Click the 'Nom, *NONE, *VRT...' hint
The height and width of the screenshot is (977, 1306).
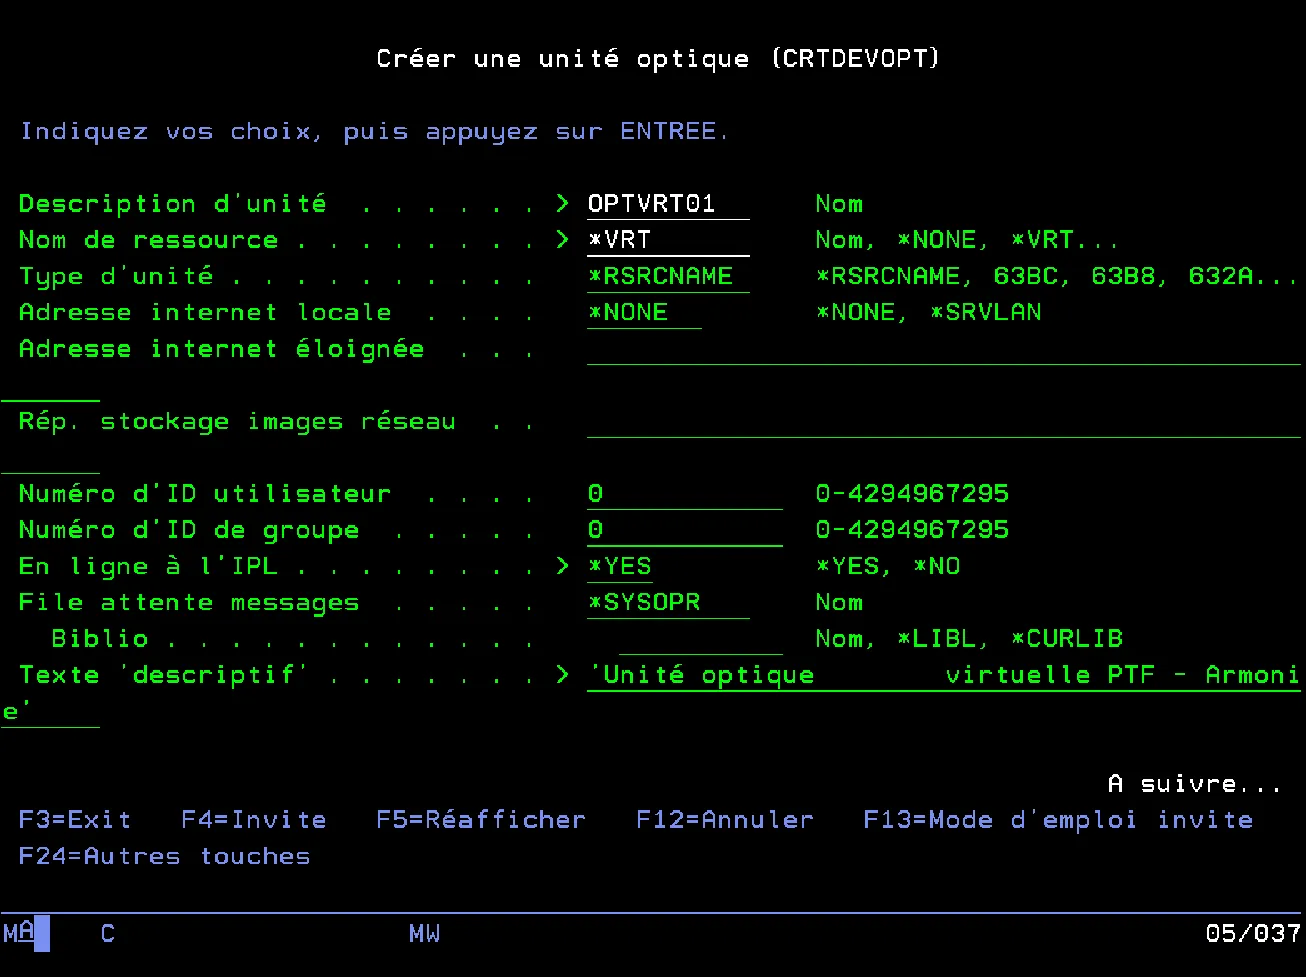tap(967, 240)
